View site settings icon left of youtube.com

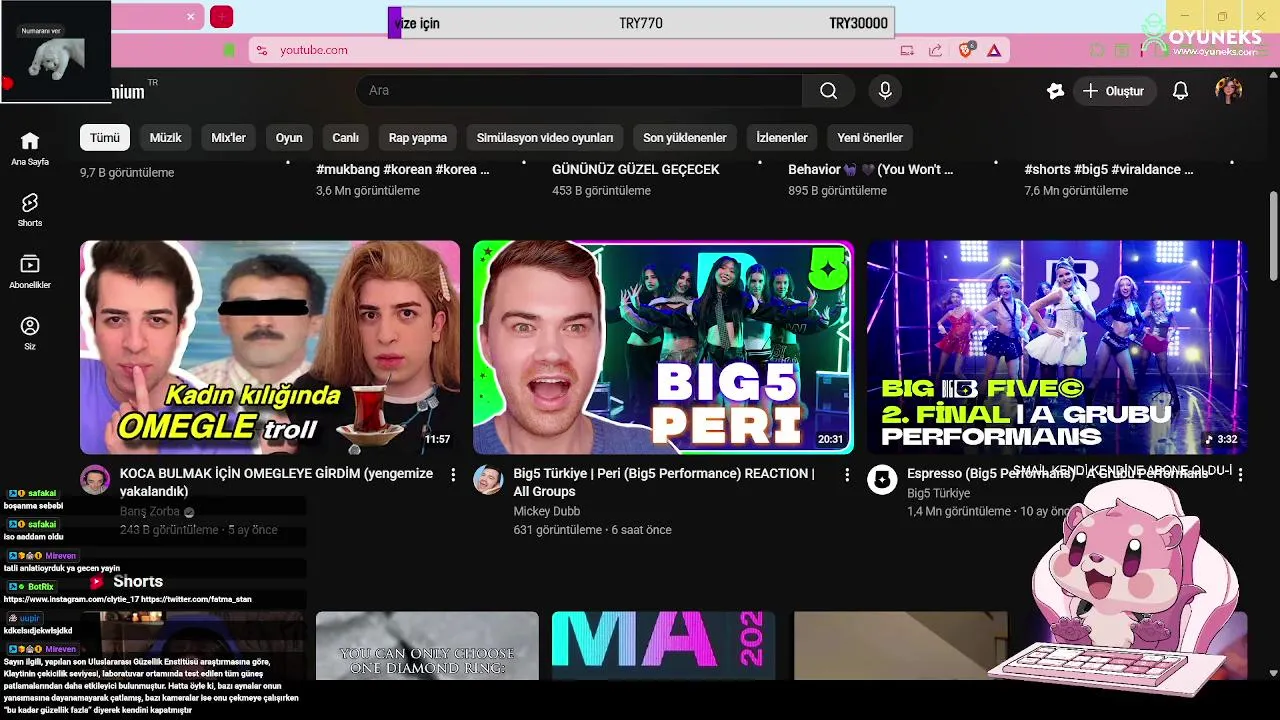261,50
